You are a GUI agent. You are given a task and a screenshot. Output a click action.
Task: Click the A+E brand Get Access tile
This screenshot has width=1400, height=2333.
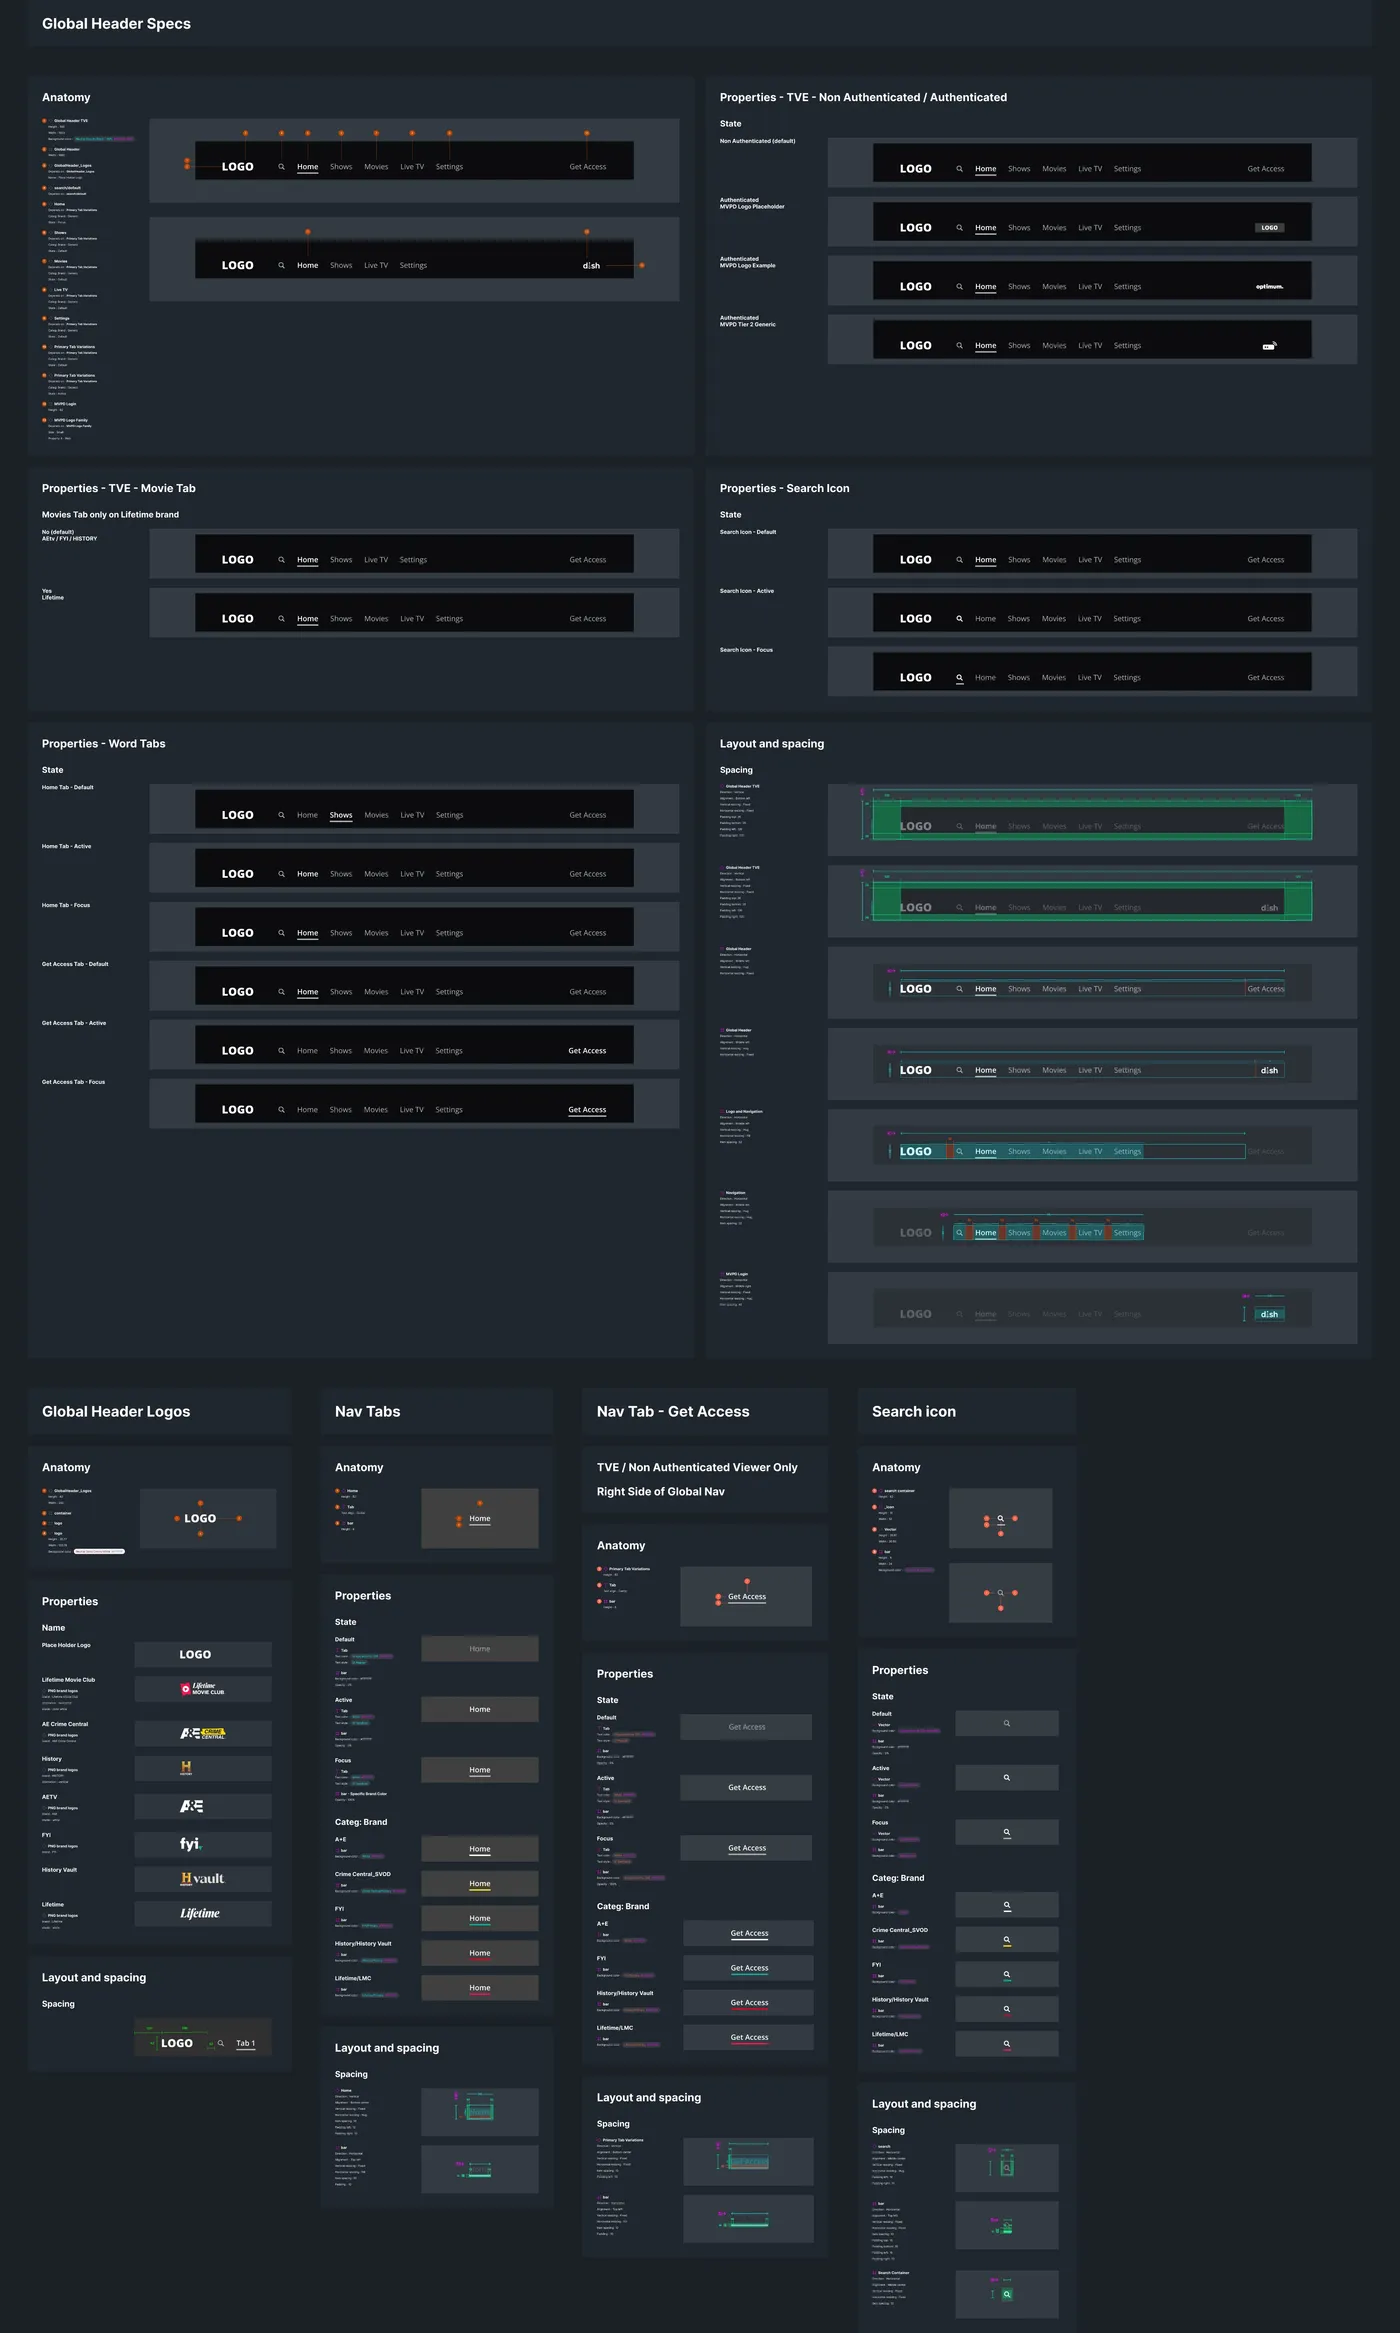point(749,1933)
